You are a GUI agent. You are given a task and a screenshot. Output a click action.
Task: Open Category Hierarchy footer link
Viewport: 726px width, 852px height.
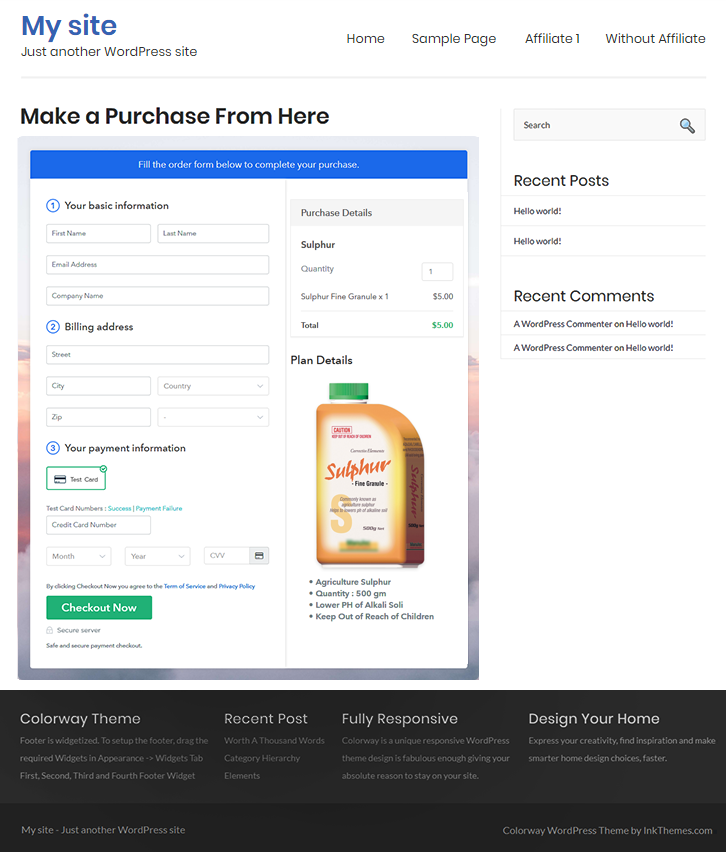coord(262,758)
